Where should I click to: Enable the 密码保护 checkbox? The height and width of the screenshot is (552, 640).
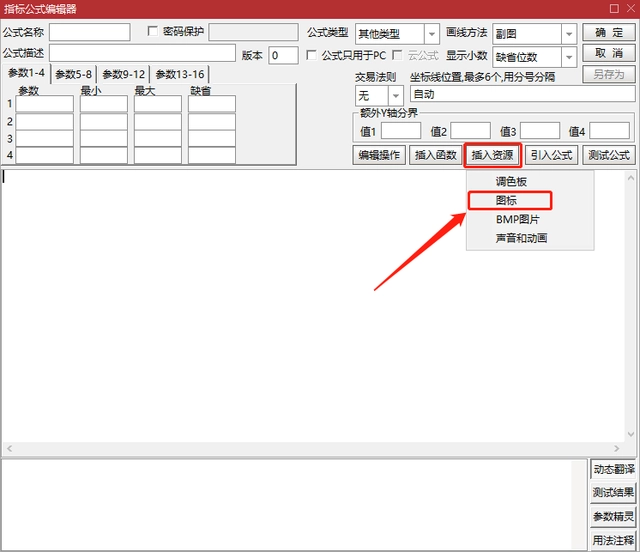click(x=153, y=31)
